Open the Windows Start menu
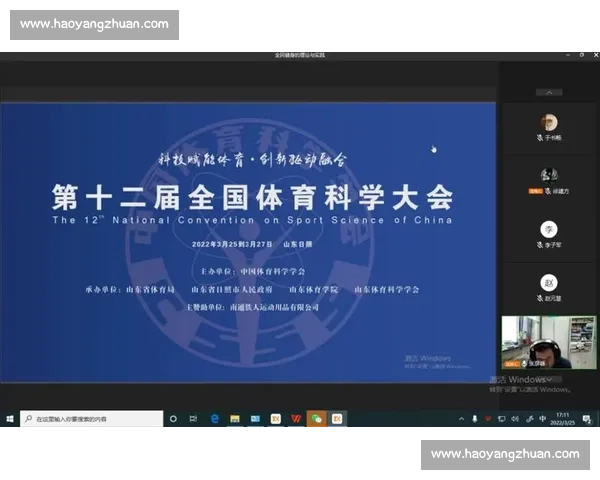Viewport: 600px width, 480px height. [x=10, y=419]
